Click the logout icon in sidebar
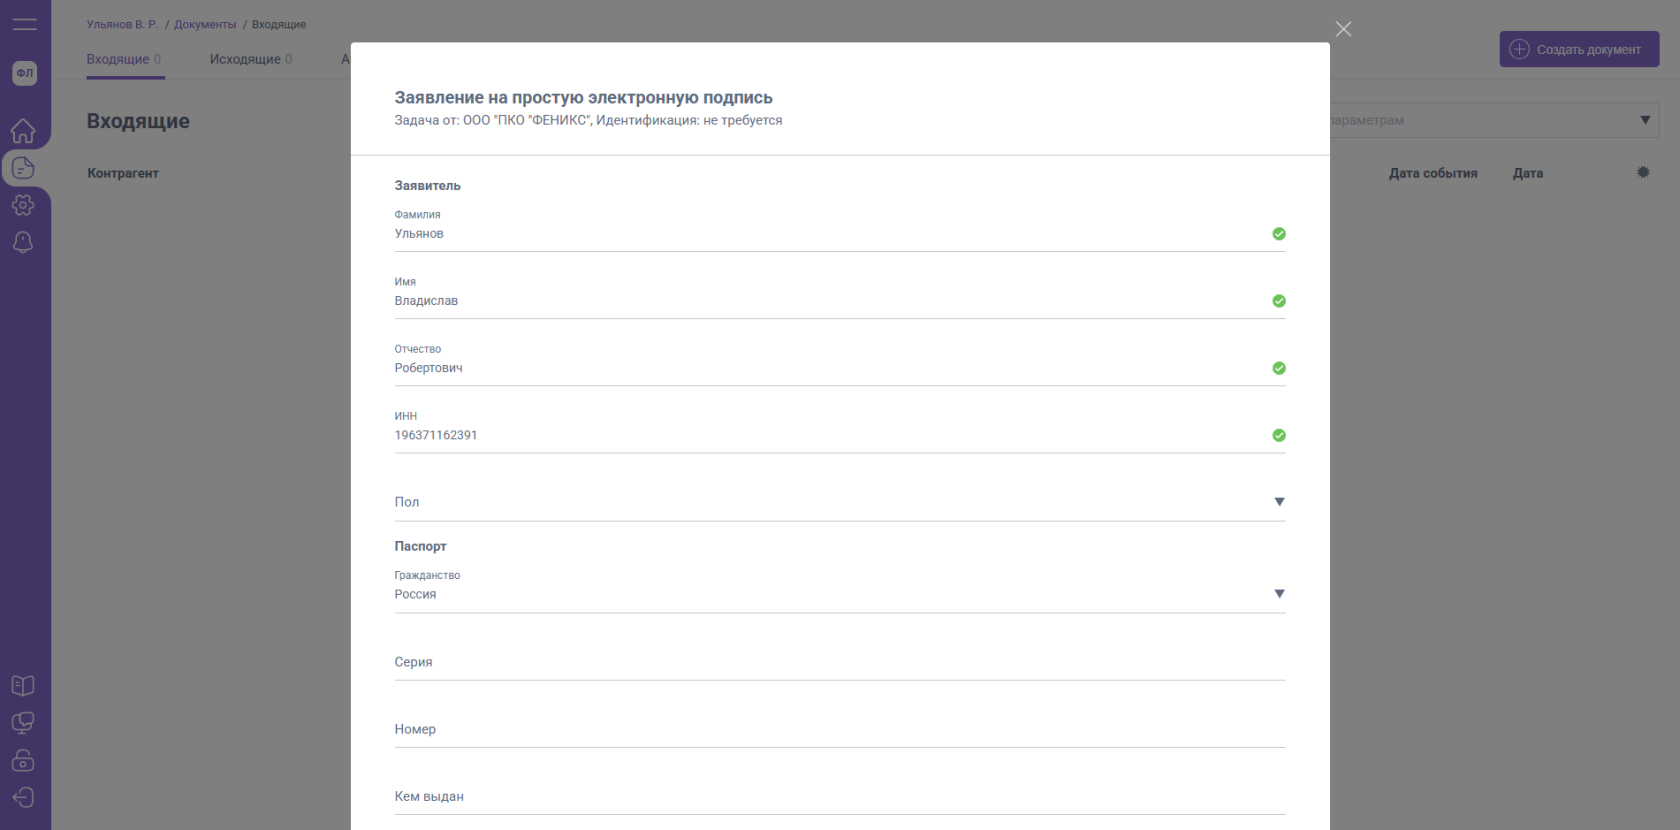 (x=23, y=797)
